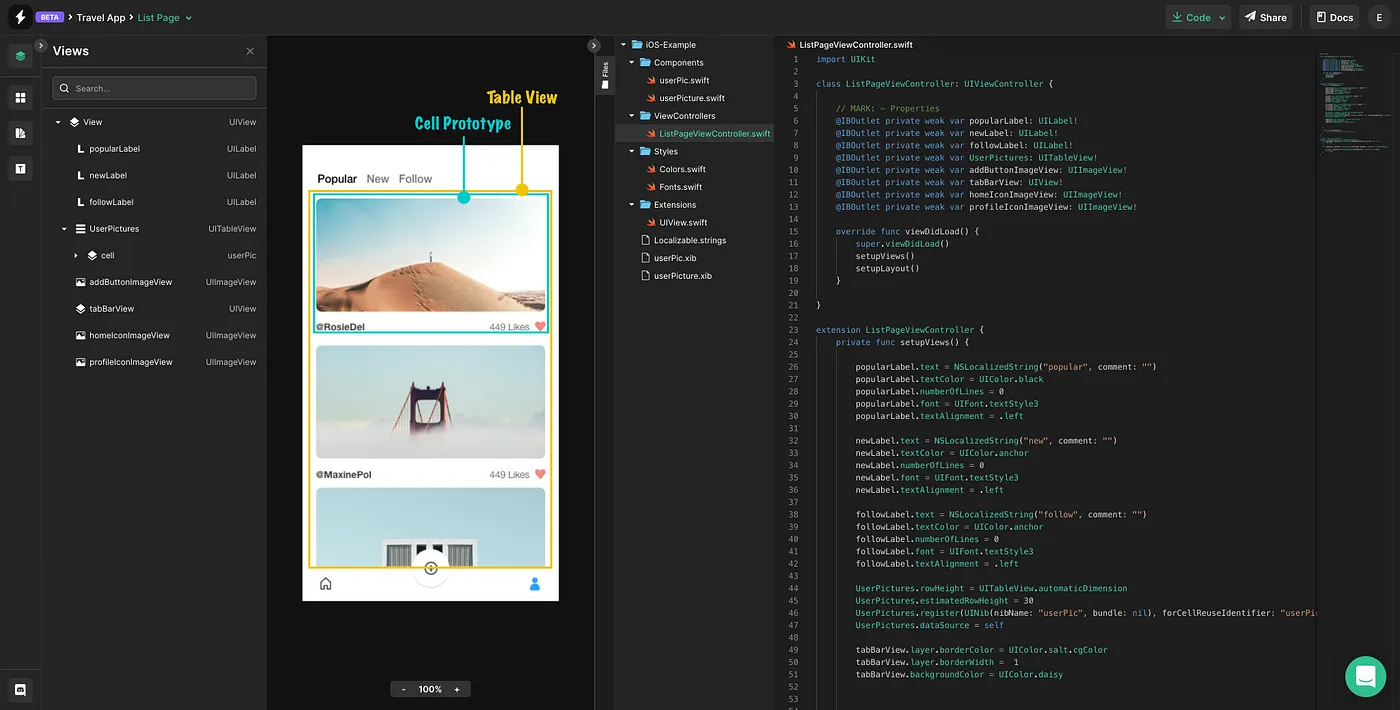Open the UIView.swift file
This screenshot has height=710, width=1400.
[x=683, y=223]
